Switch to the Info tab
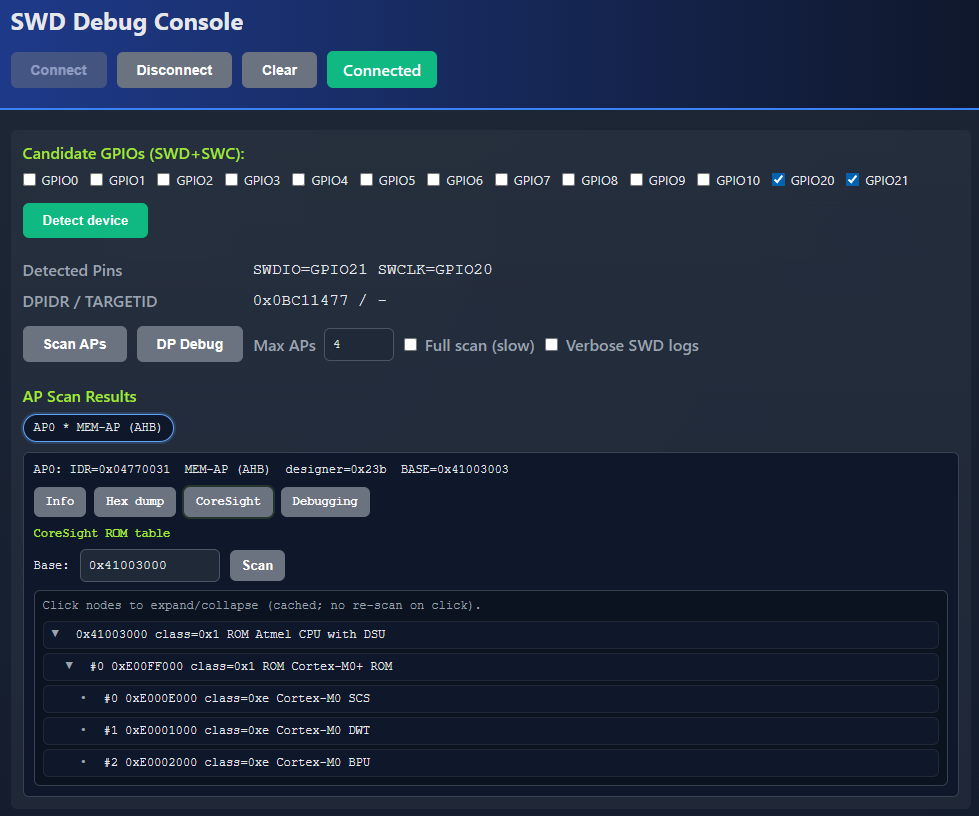The image size is (979, 816). pos(60,501)
